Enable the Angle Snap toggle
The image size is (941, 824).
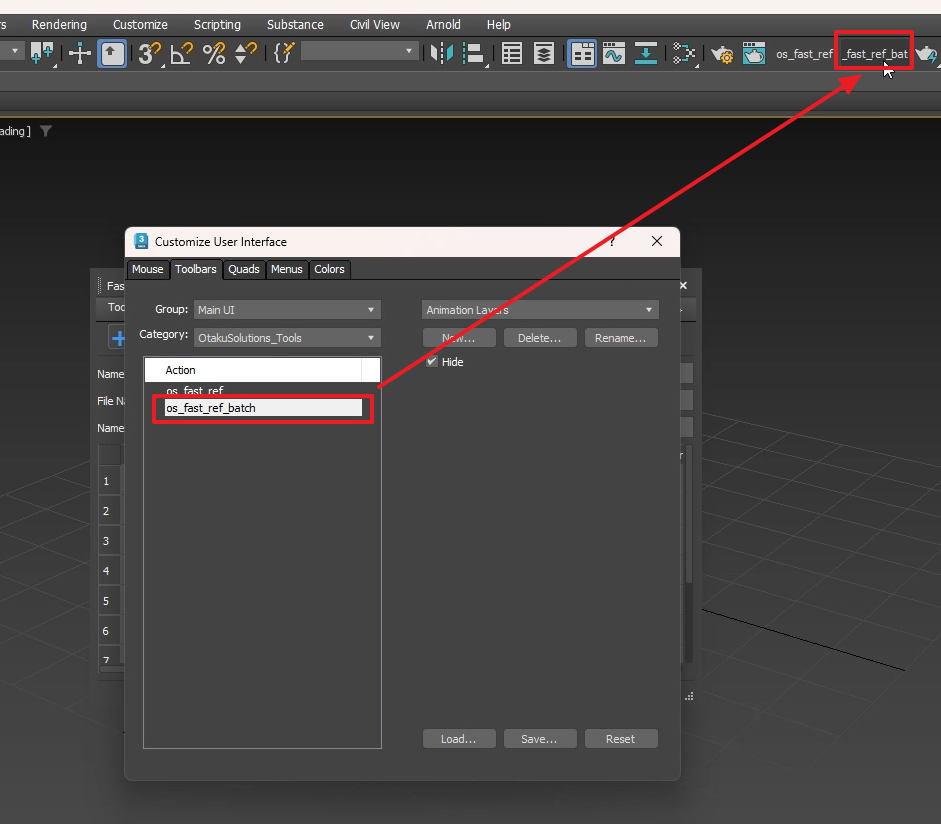pyautogui.click(x=182, y=54)
